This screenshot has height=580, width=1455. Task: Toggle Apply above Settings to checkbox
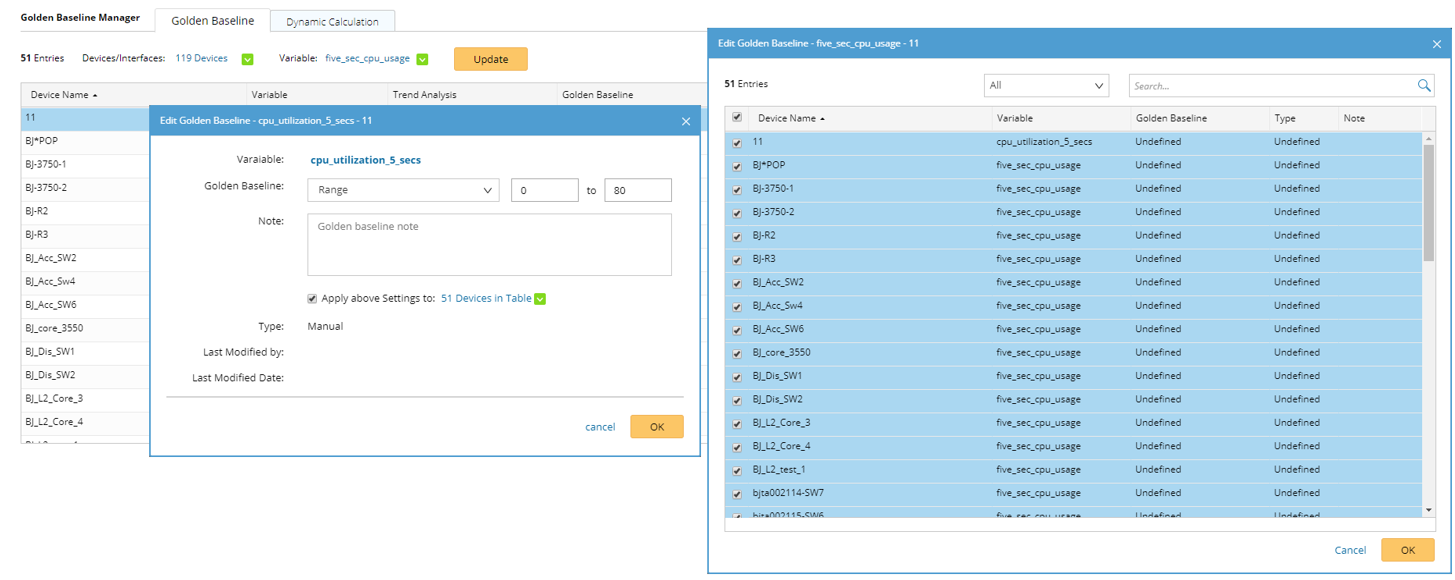pyautogui.click(x=313, y=298)
